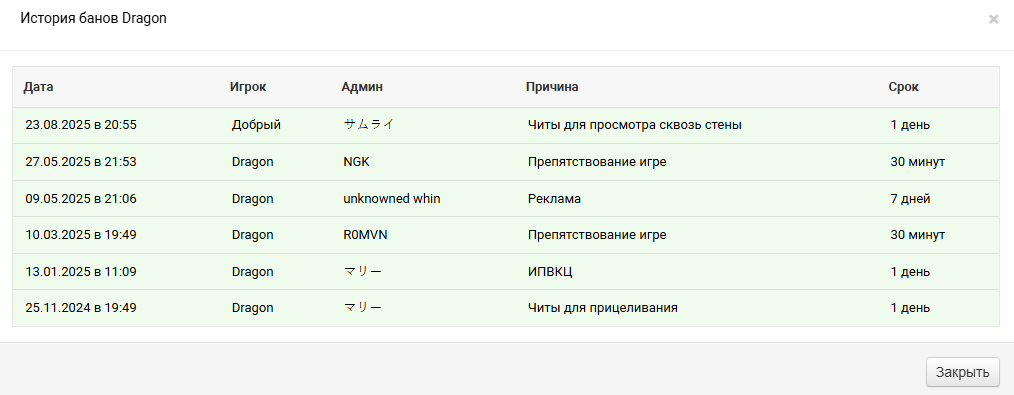Click the Админ column header
Viewport: 1014px width, 395px height.
click(361, 87)
